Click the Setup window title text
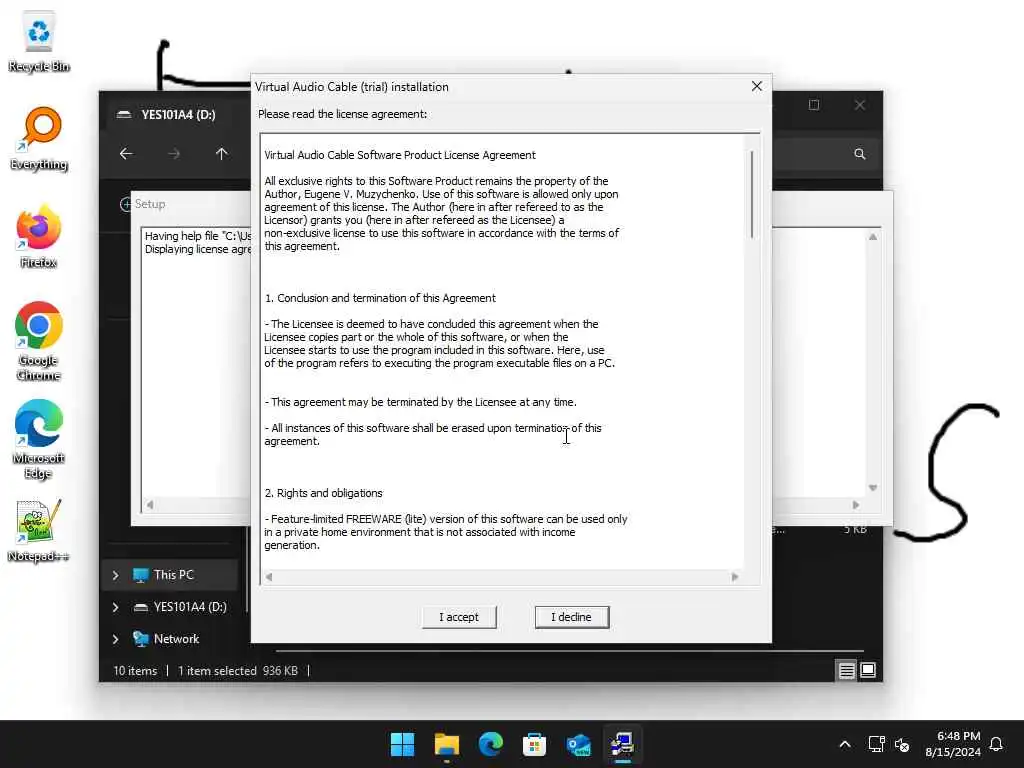This screenshot has height=768, width=1024. point(150,204)
